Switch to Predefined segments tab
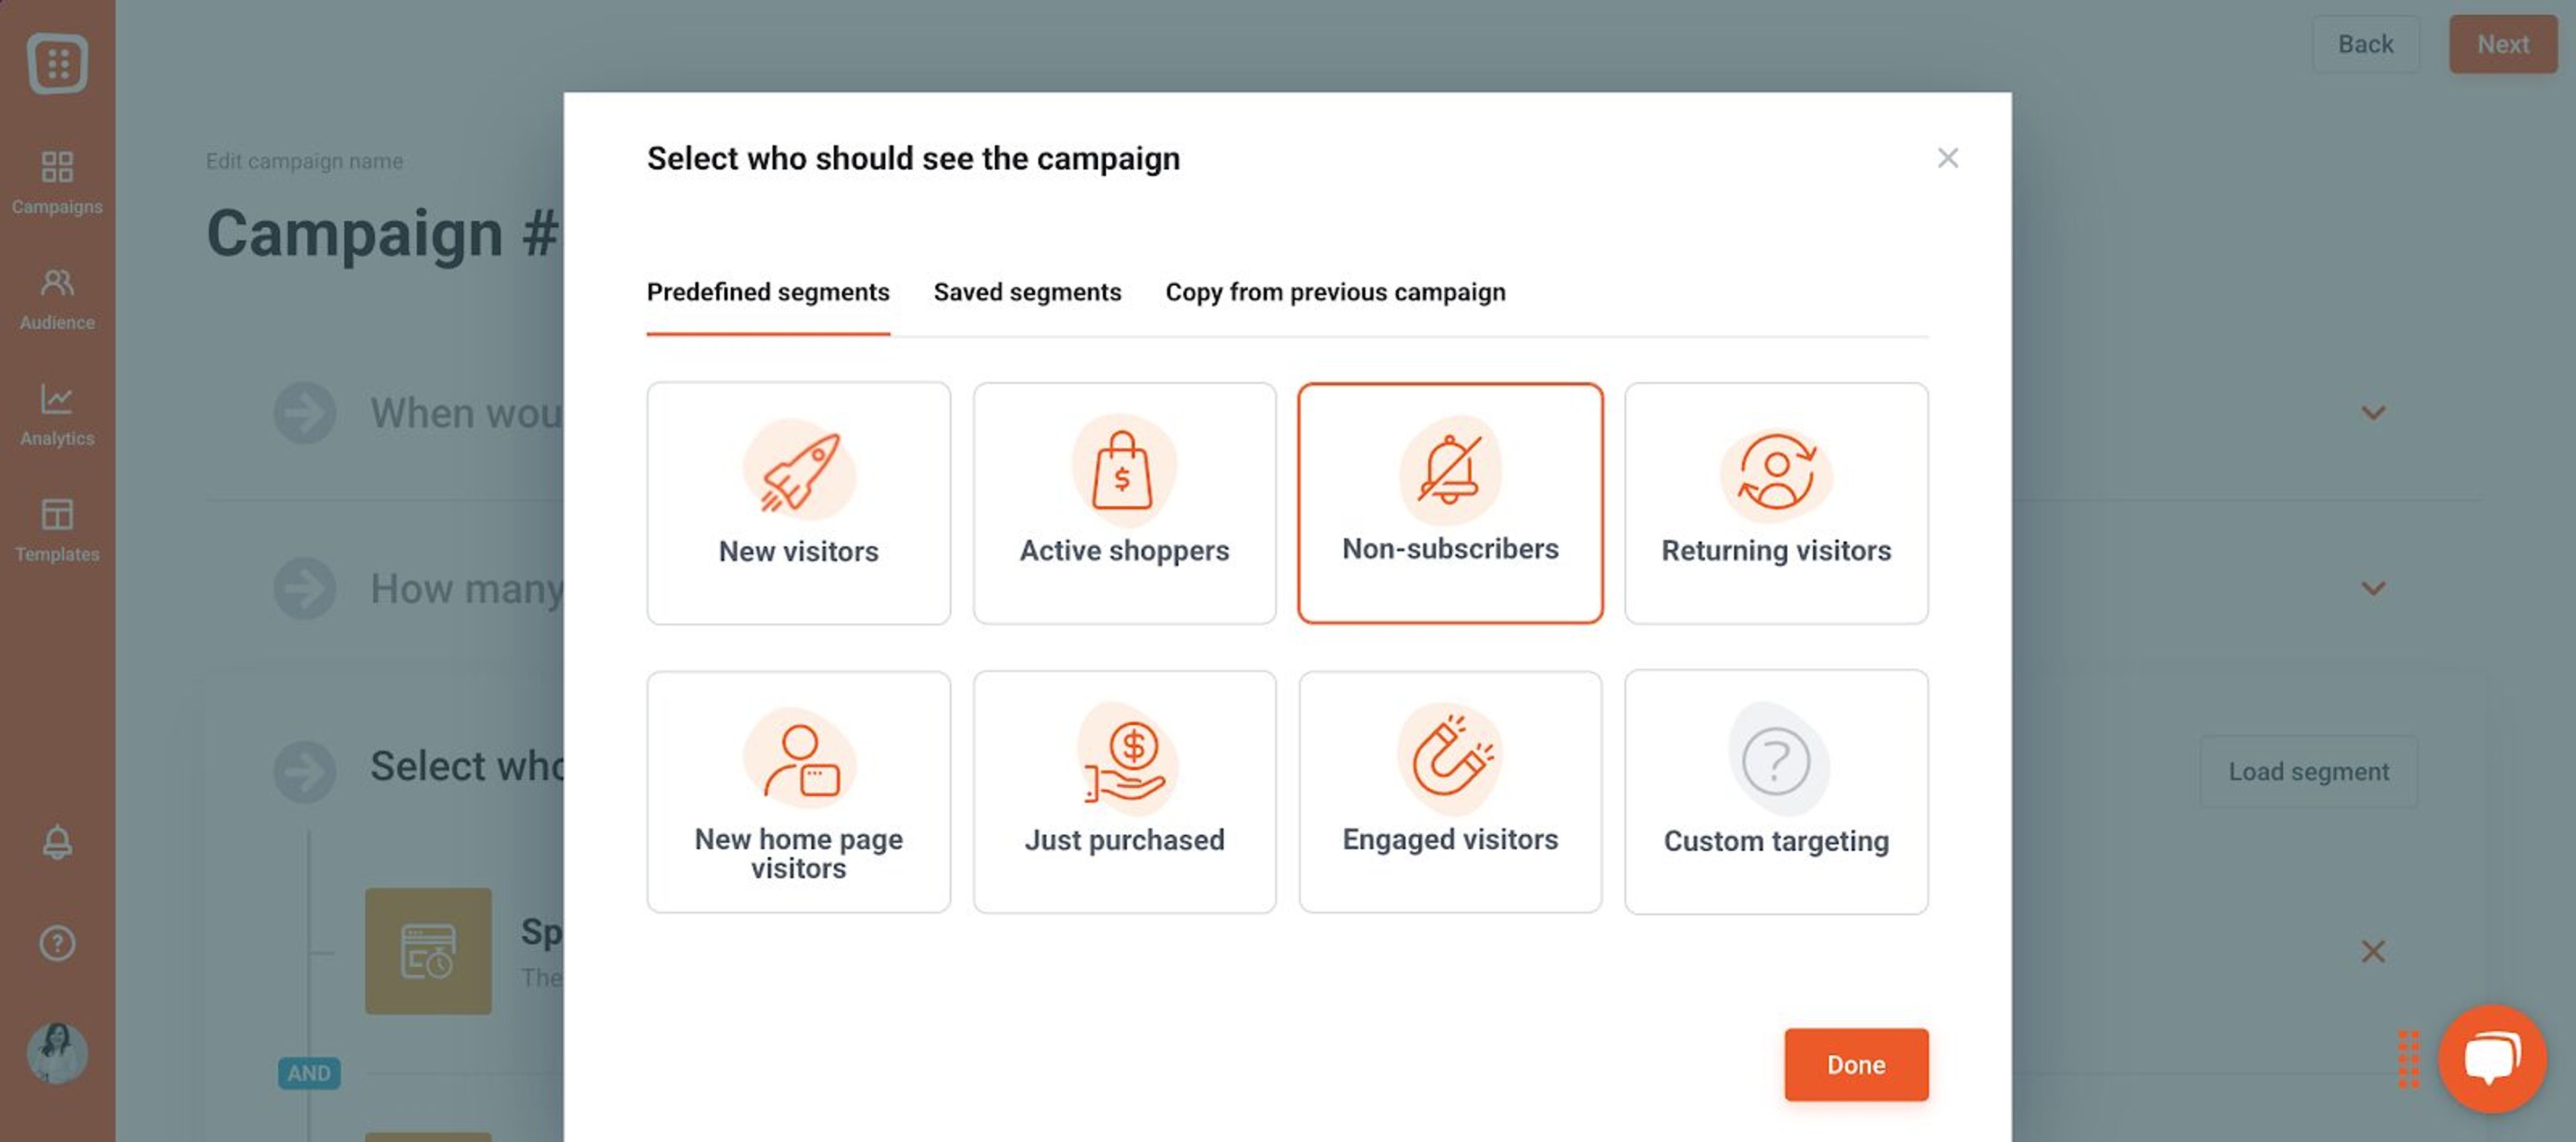This screenshot has width=2576, height=1142. click(768, 292)
